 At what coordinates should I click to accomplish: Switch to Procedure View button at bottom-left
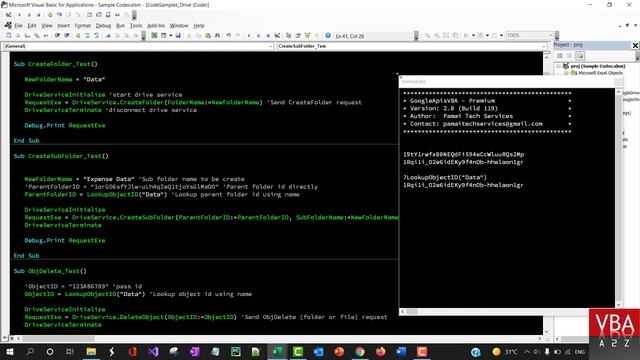[5, 338]
